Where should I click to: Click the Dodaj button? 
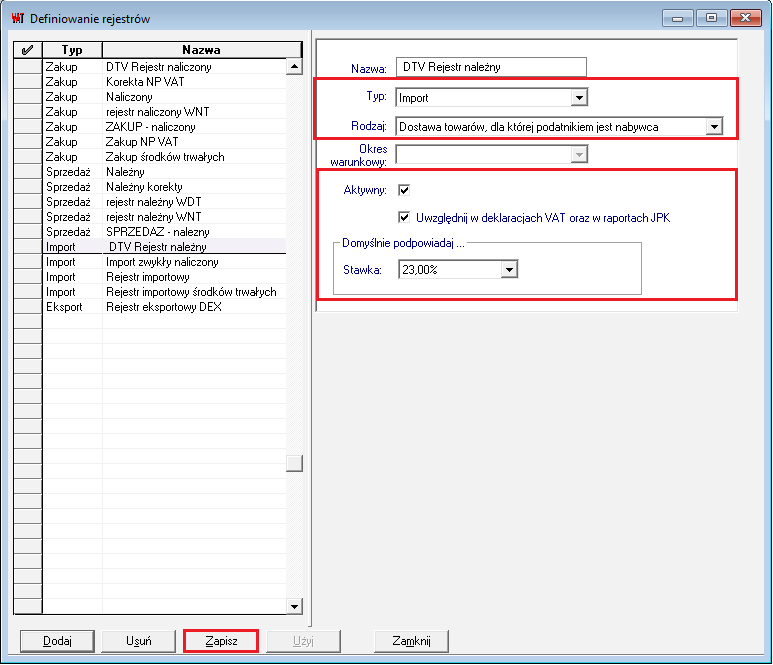click(57, 641)
